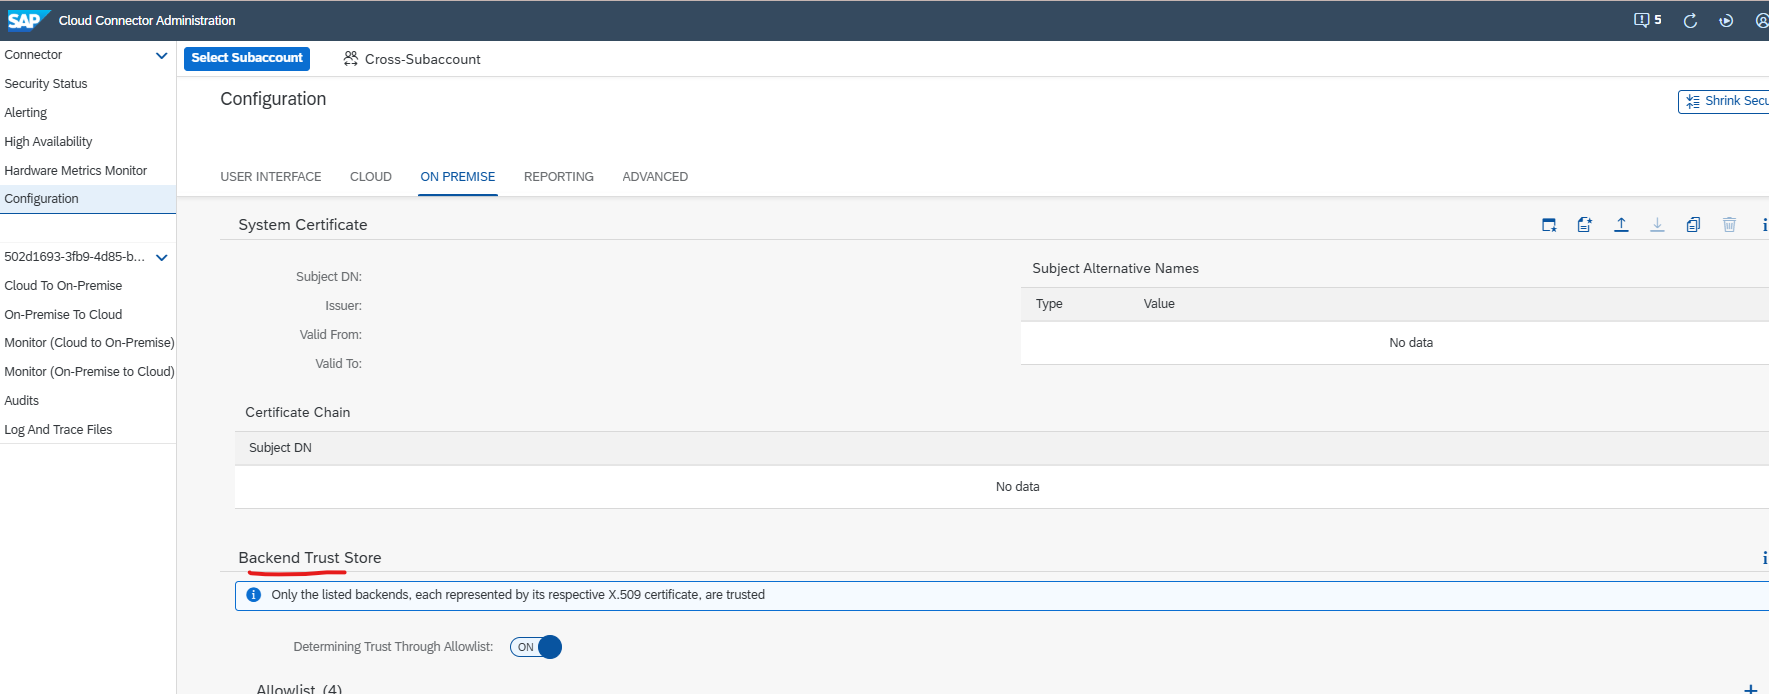Collapse the Connector navigation group
Viewport: 1769px width, 694px height.
pos(162,55)
